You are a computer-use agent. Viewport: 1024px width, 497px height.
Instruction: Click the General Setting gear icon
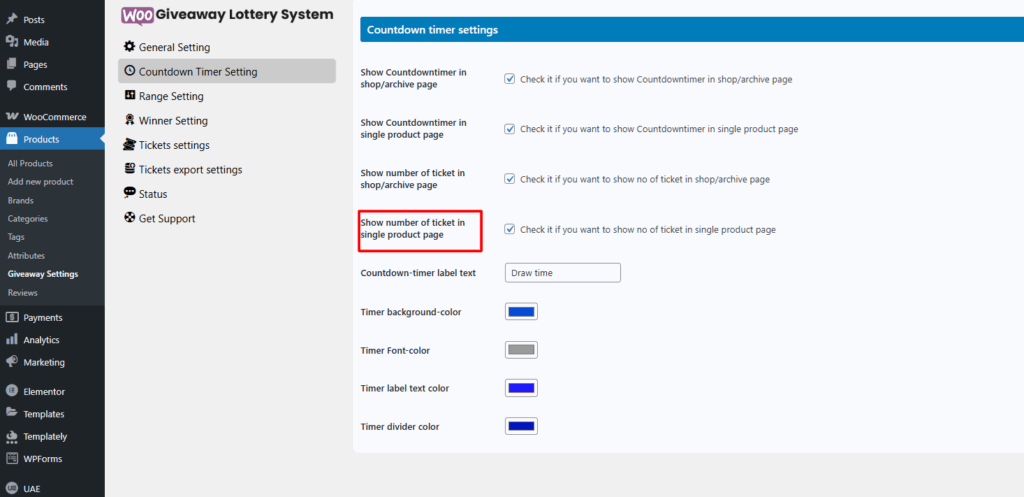129,46
